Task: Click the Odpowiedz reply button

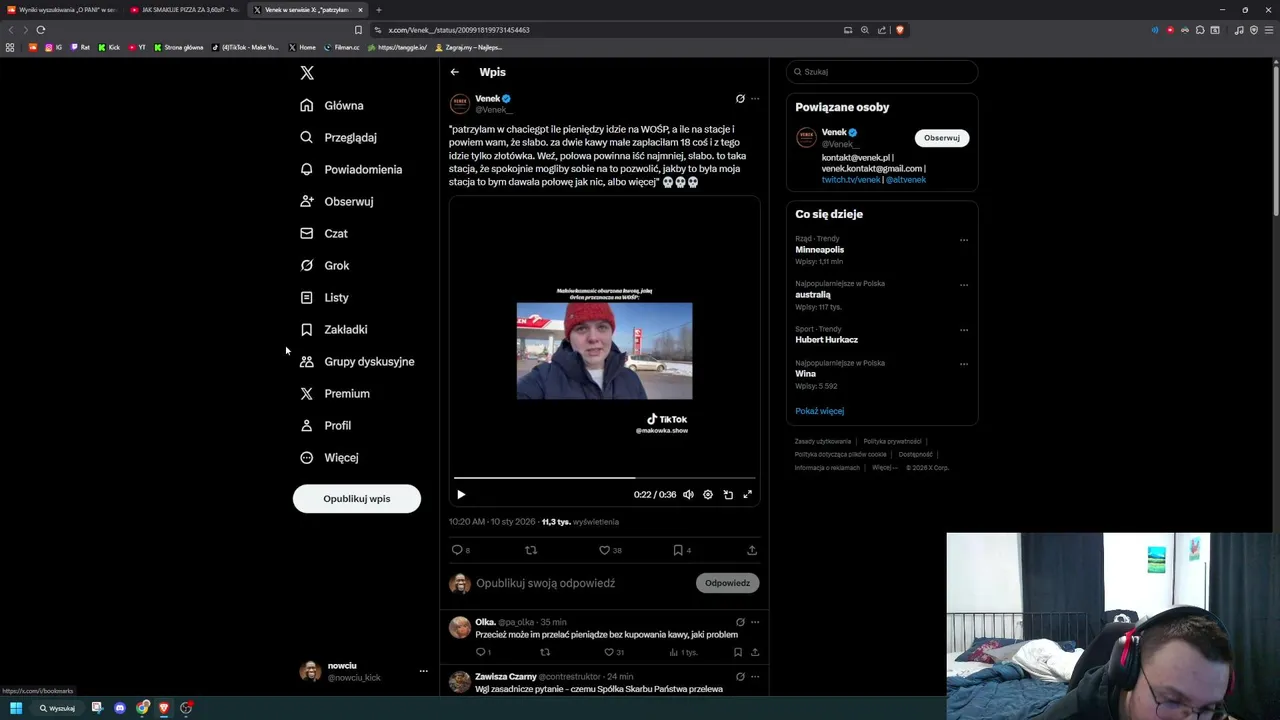Action: pos(727,583)
